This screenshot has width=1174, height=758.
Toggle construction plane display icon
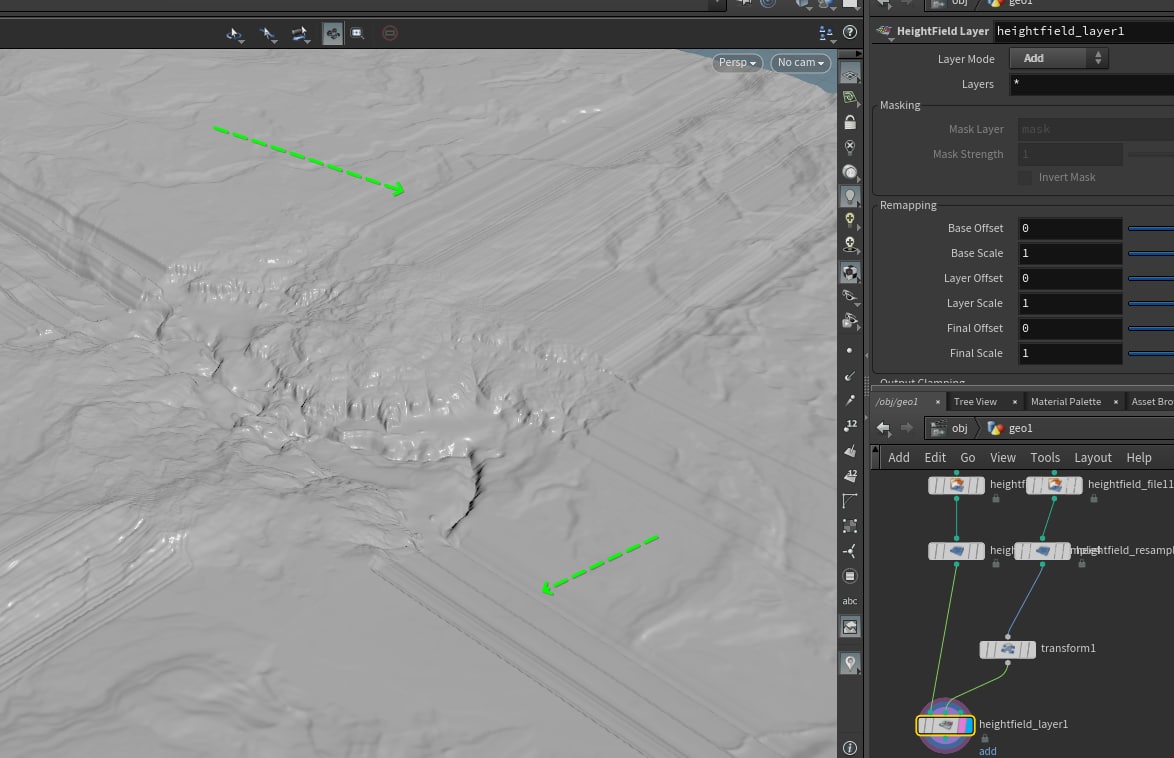click(850, 97)
